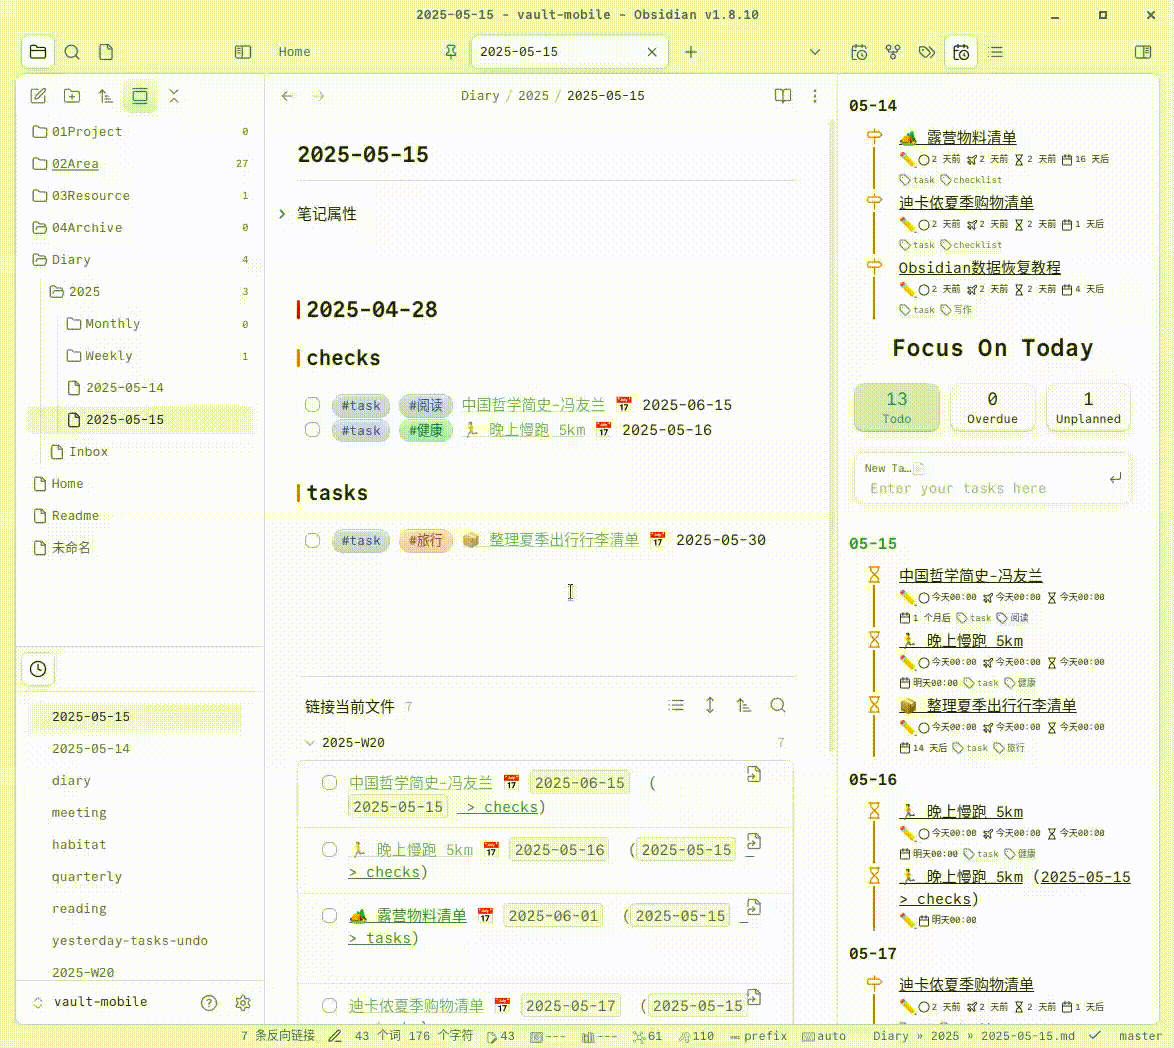Click the backlinks search icon
The height and width of the screenshot is (1048, 1174).
tap(778, 706)
